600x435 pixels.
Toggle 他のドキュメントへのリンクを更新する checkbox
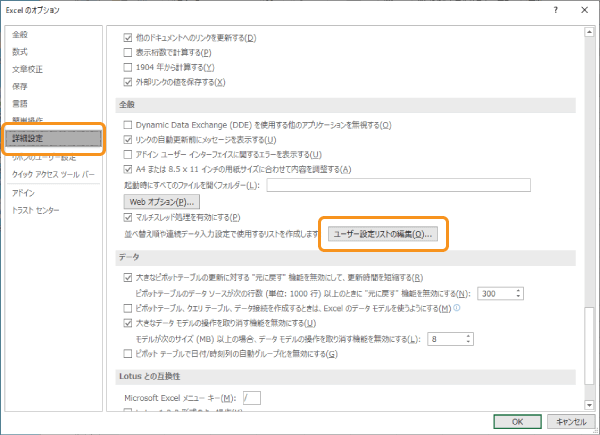(x=128, y=38)
